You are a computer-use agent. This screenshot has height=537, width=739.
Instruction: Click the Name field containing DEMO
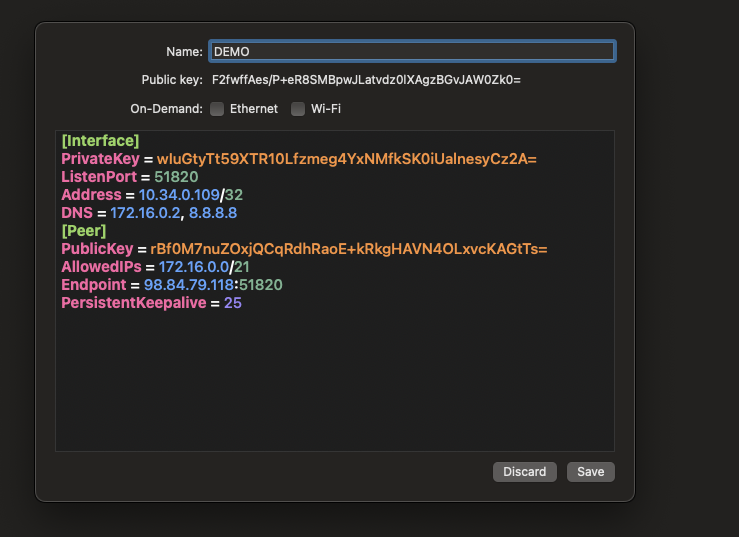pyautogui.click(x=410, y=51)
